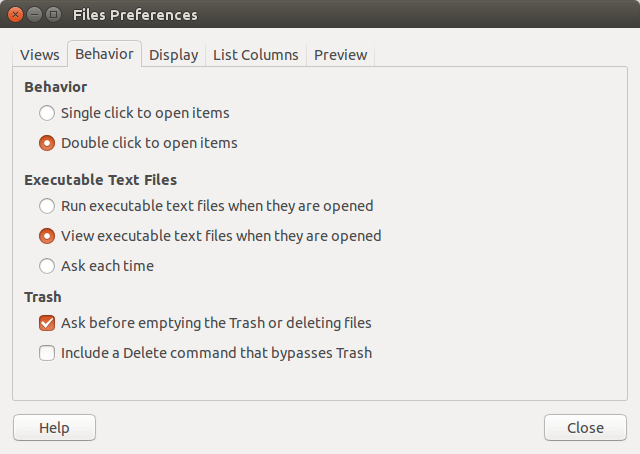The image size is (640, 454).
Task: Select Run executable text files option
Action: pos(47,206)
